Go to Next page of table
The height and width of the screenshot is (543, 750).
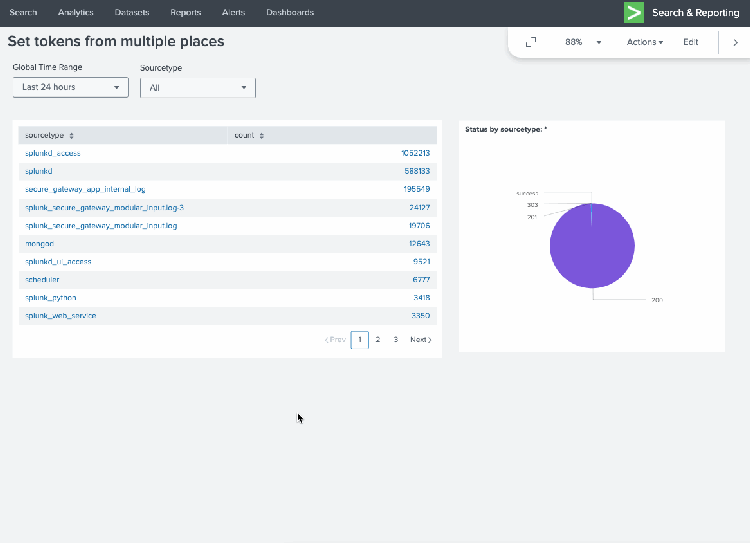pyautogui.click(x=420, y=340)
